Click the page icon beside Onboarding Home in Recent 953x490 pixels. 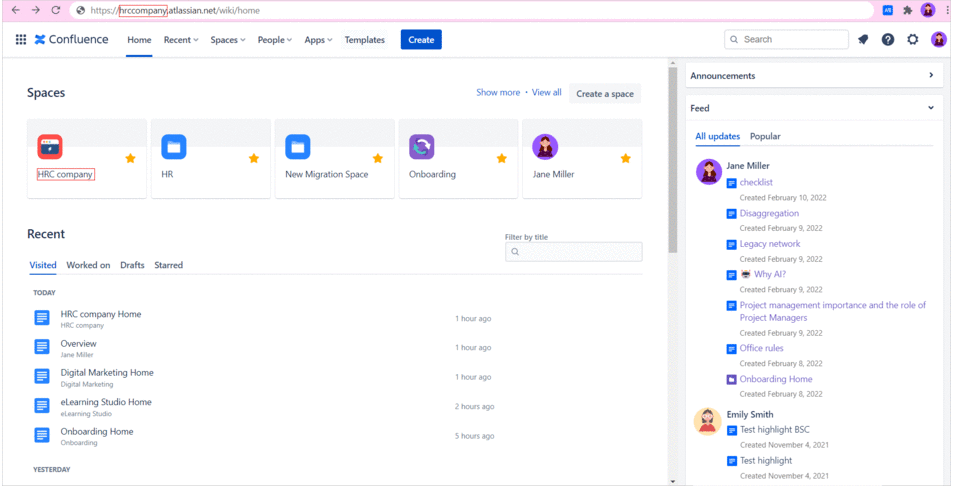[x=42, y=435]
